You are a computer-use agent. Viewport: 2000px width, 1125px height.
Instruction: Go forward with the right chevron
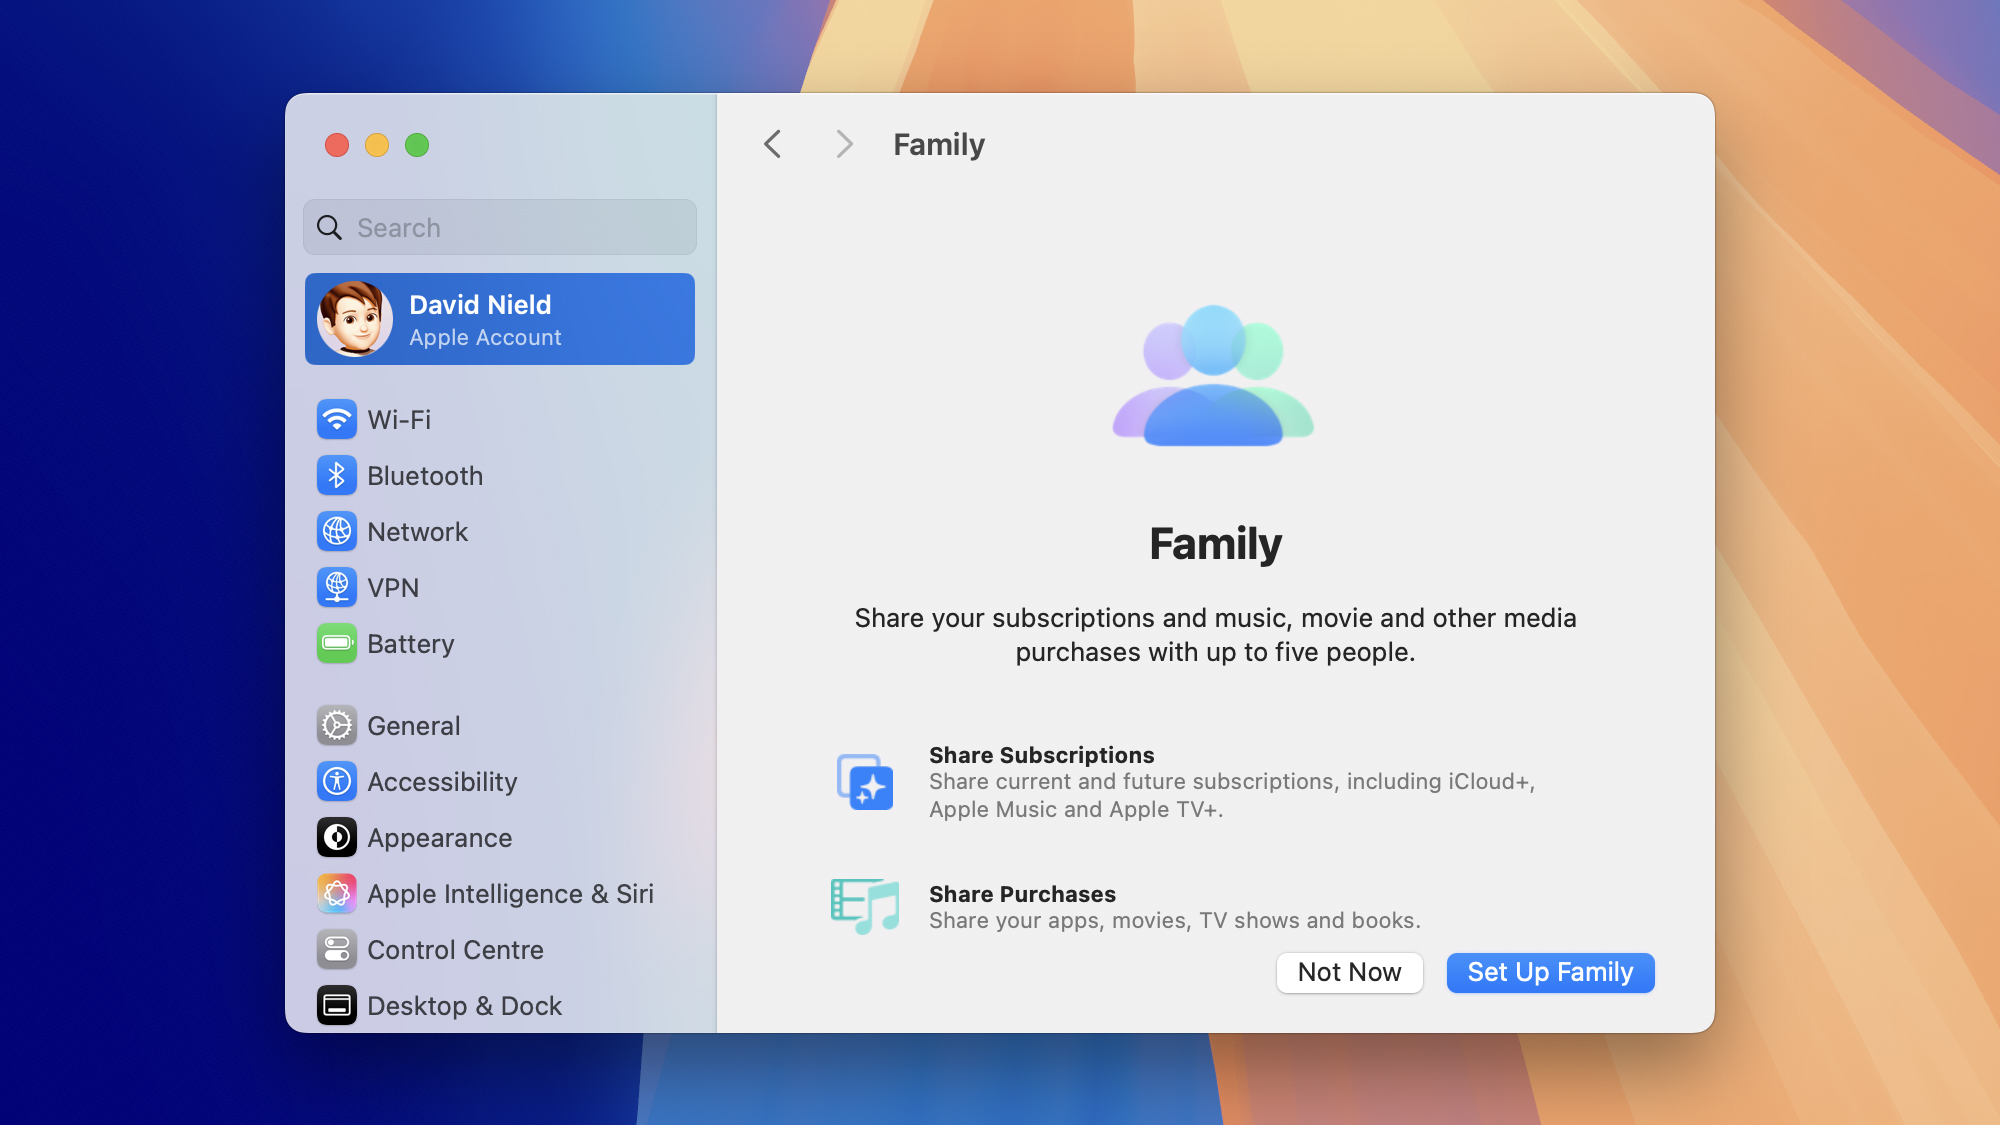point(844,144)
